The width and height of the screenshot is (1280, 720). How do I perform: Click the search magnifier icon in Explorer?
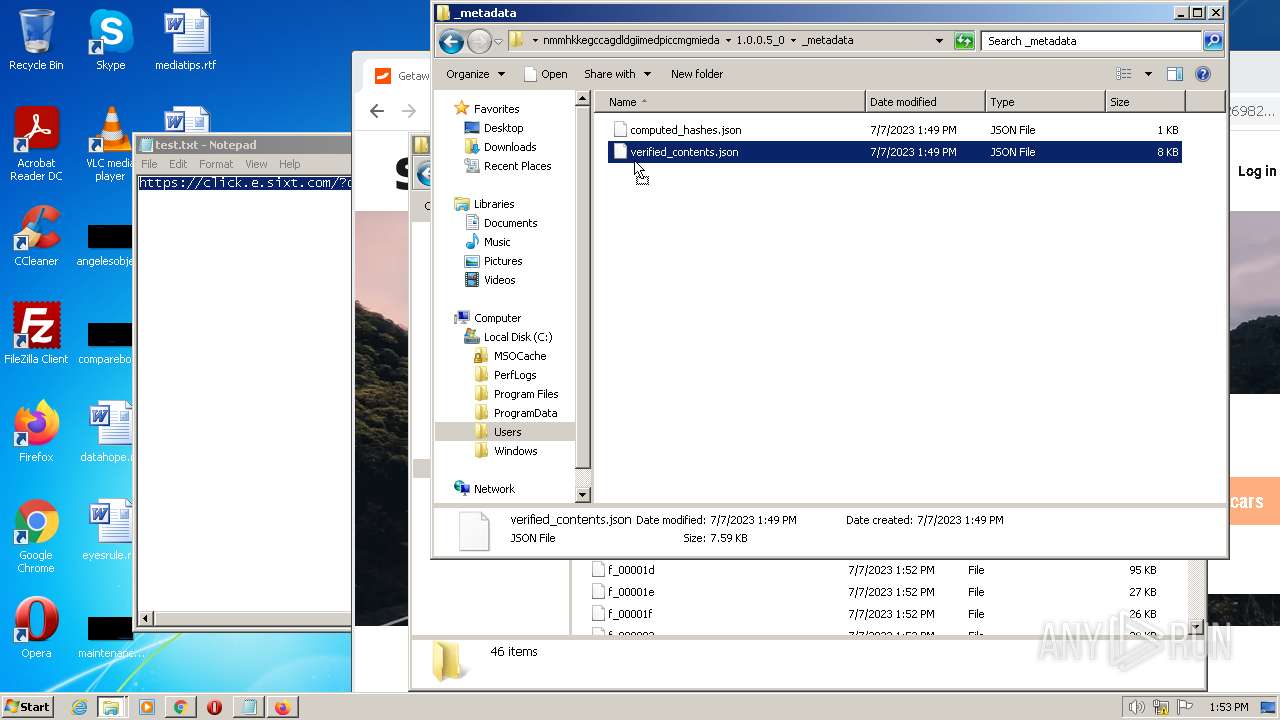coord(1213,41)
